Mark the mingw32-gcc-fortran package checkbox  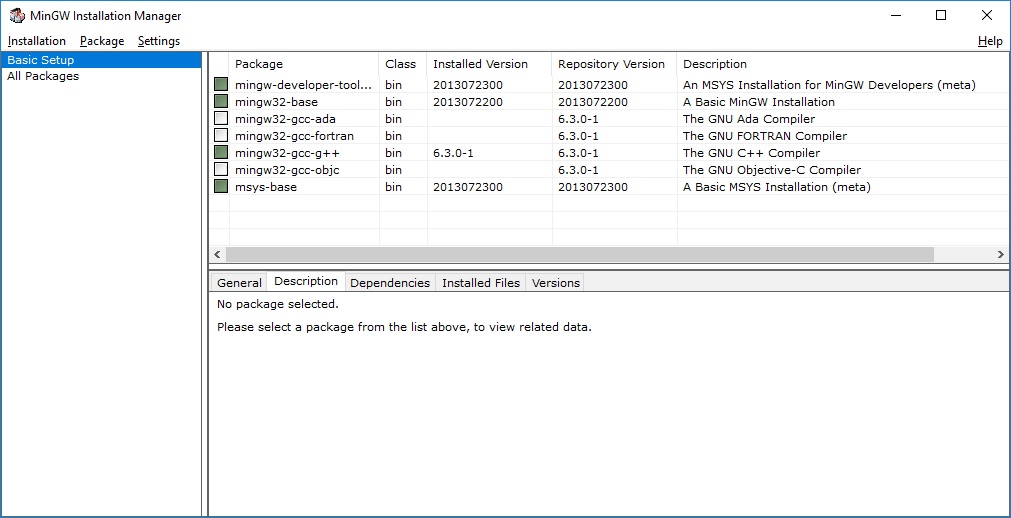221,135
